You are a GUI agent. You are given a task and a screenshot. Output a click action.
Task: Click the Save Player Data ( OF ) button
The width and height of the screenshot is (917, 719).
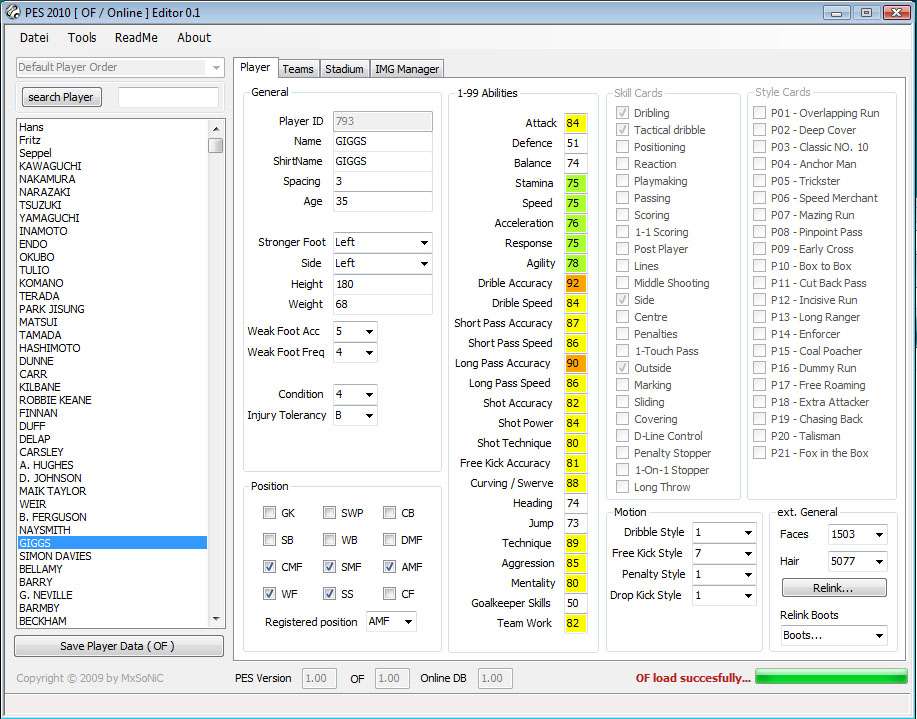click(118, 646)
